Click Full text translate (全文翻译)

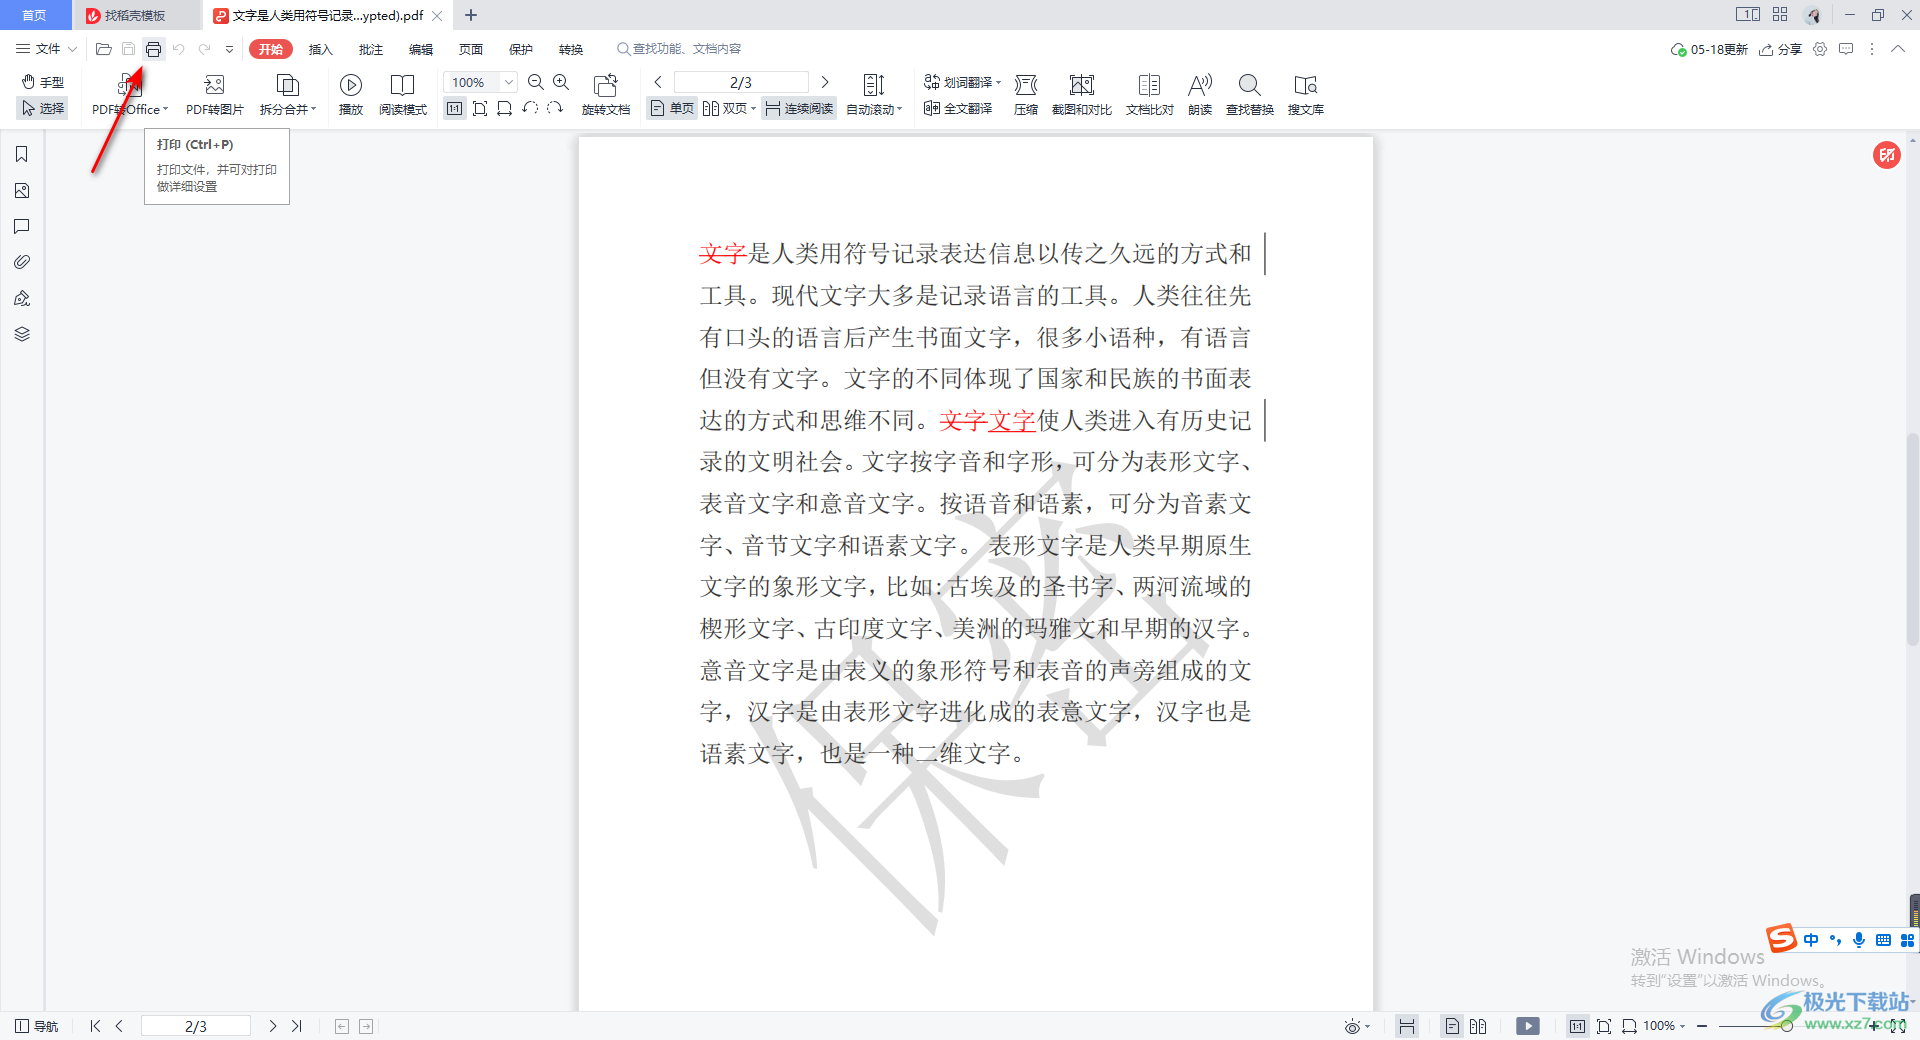[958, 108]
